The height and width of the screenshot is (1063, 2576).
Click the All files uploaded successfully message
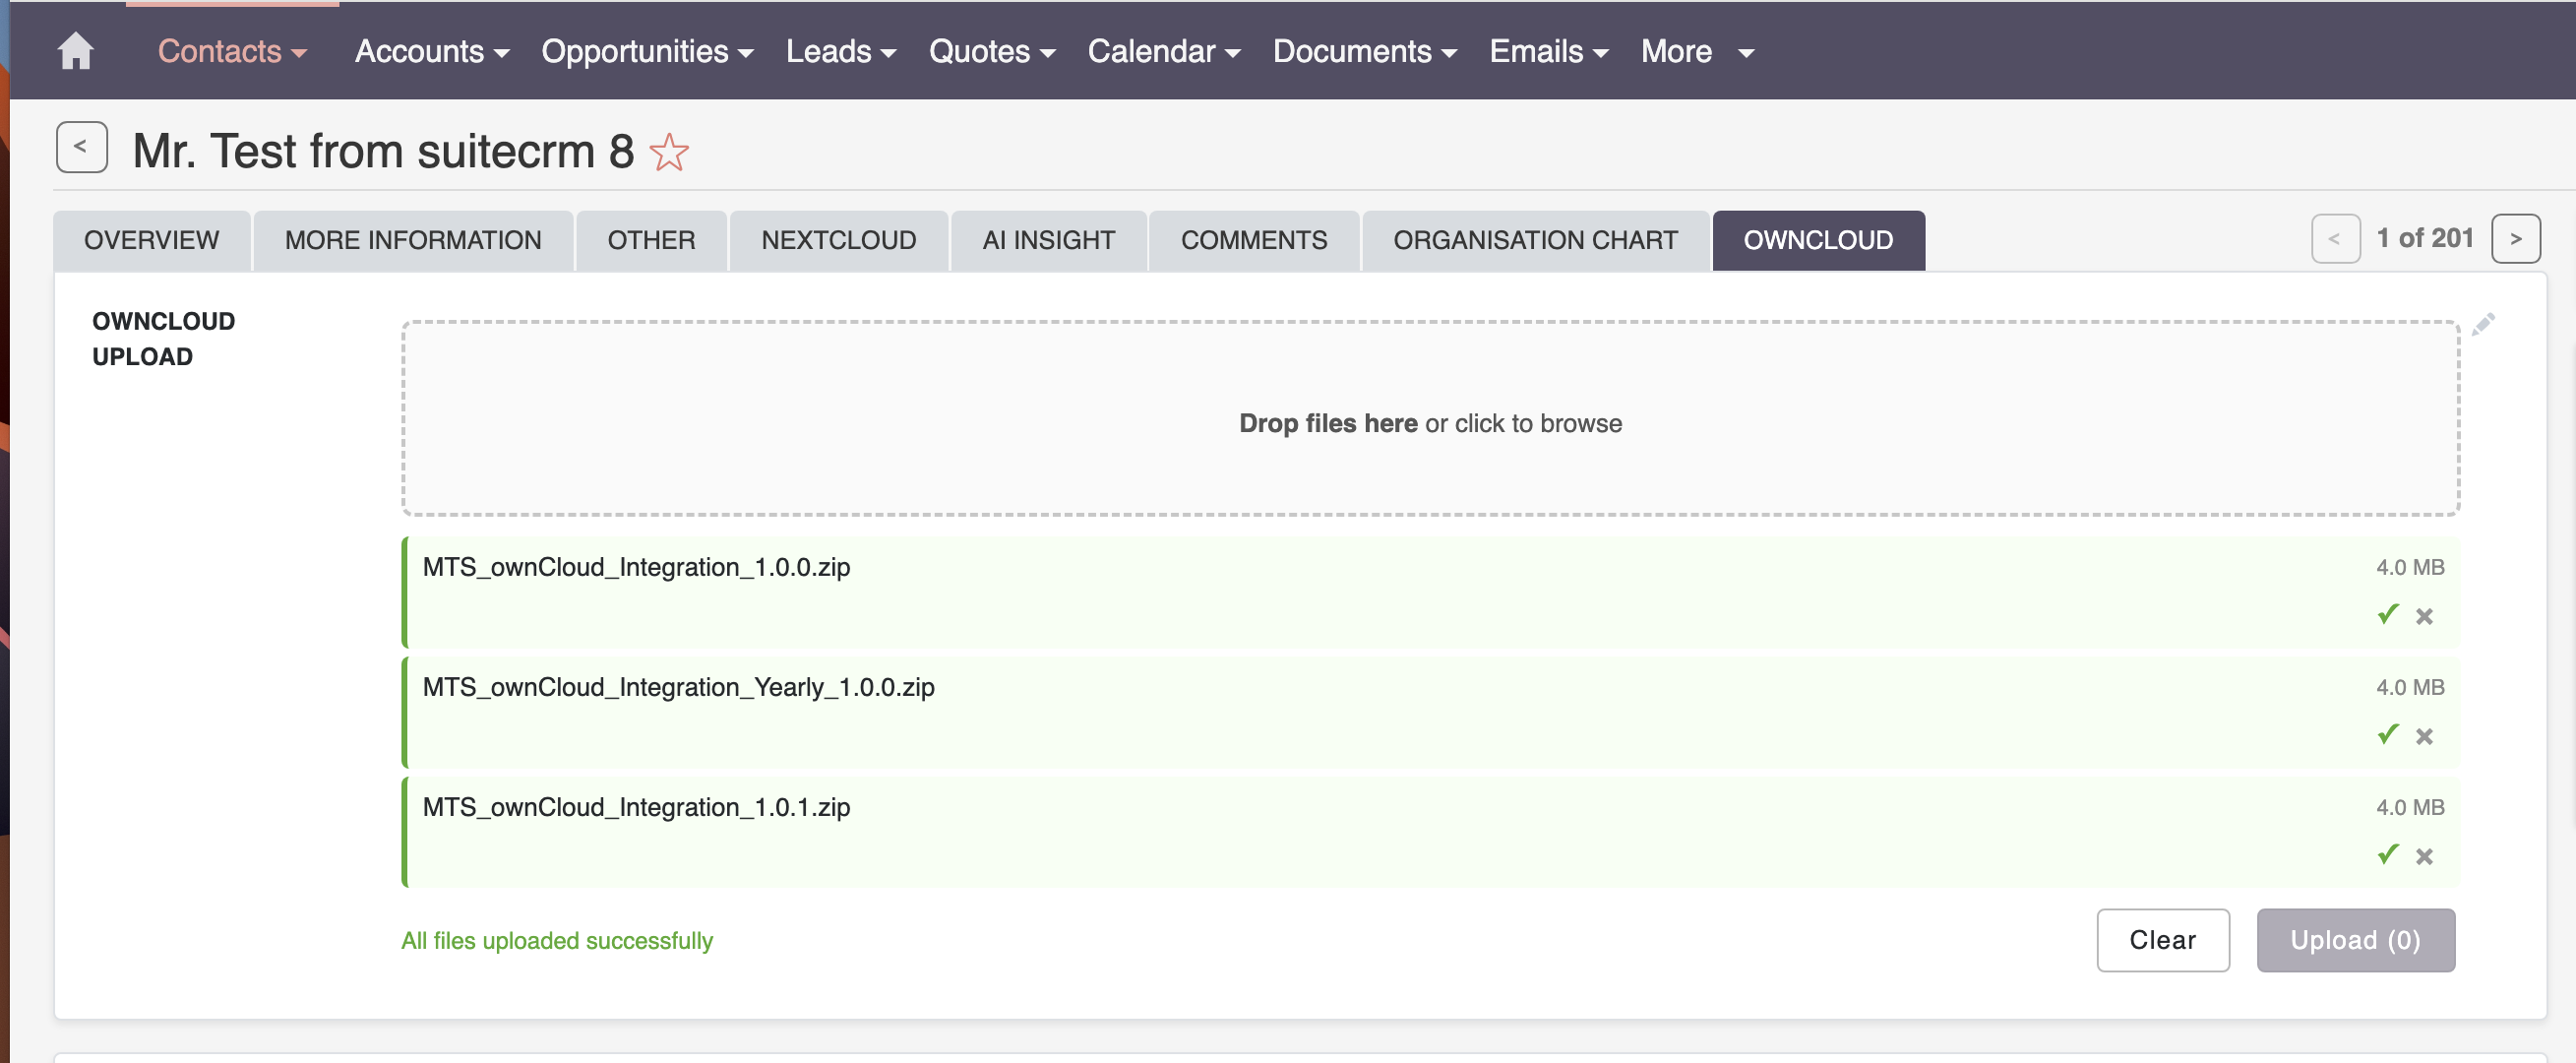coord(557,940)
